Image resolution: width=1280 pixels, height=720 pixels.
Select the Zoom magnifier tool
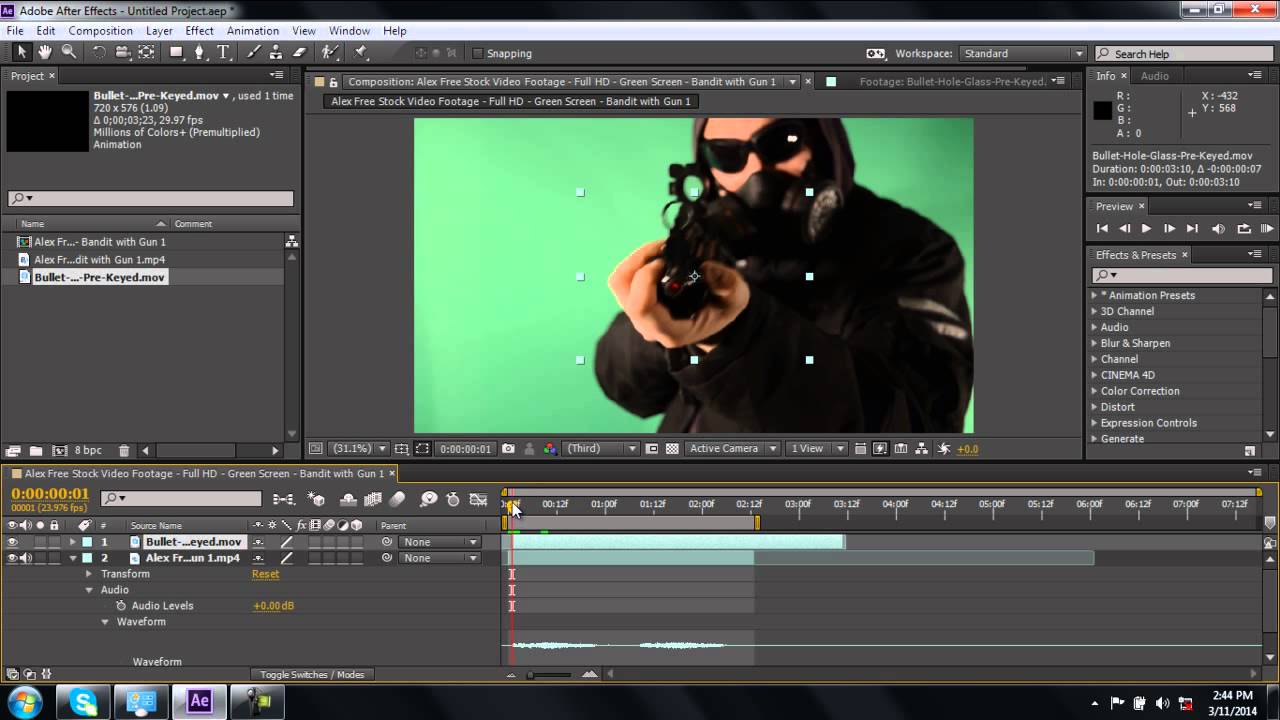pyautogui.click(x=69, y=52)
